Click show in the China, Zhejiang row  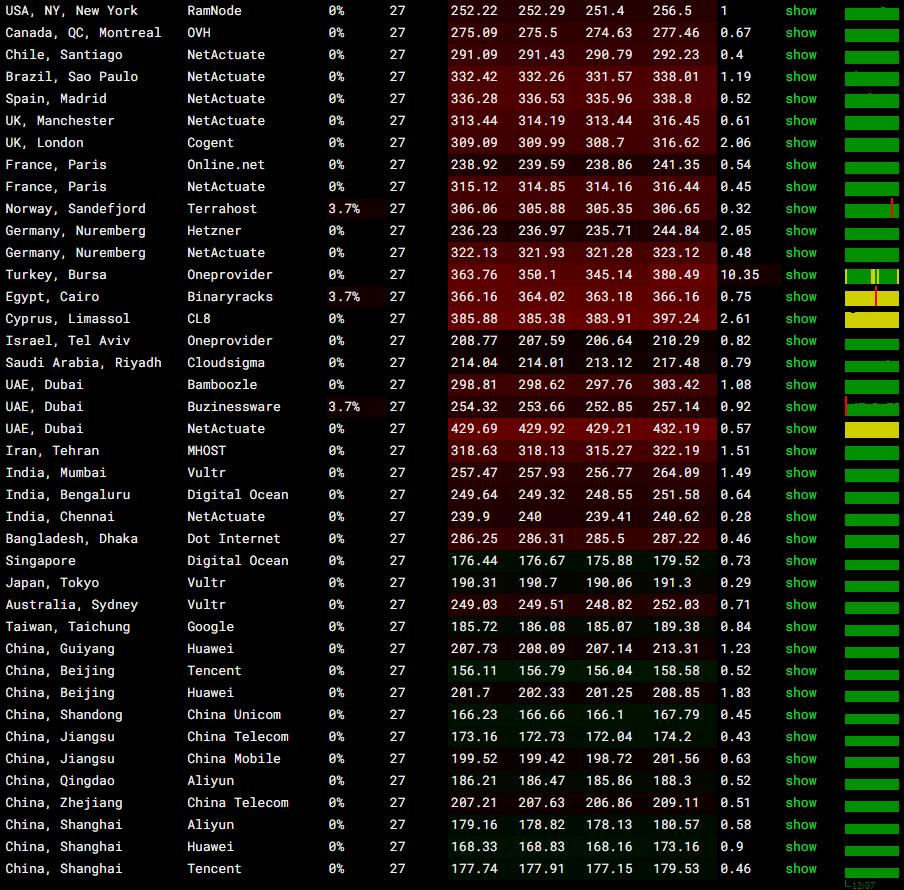pyautogui.click(x=801, y=802)
